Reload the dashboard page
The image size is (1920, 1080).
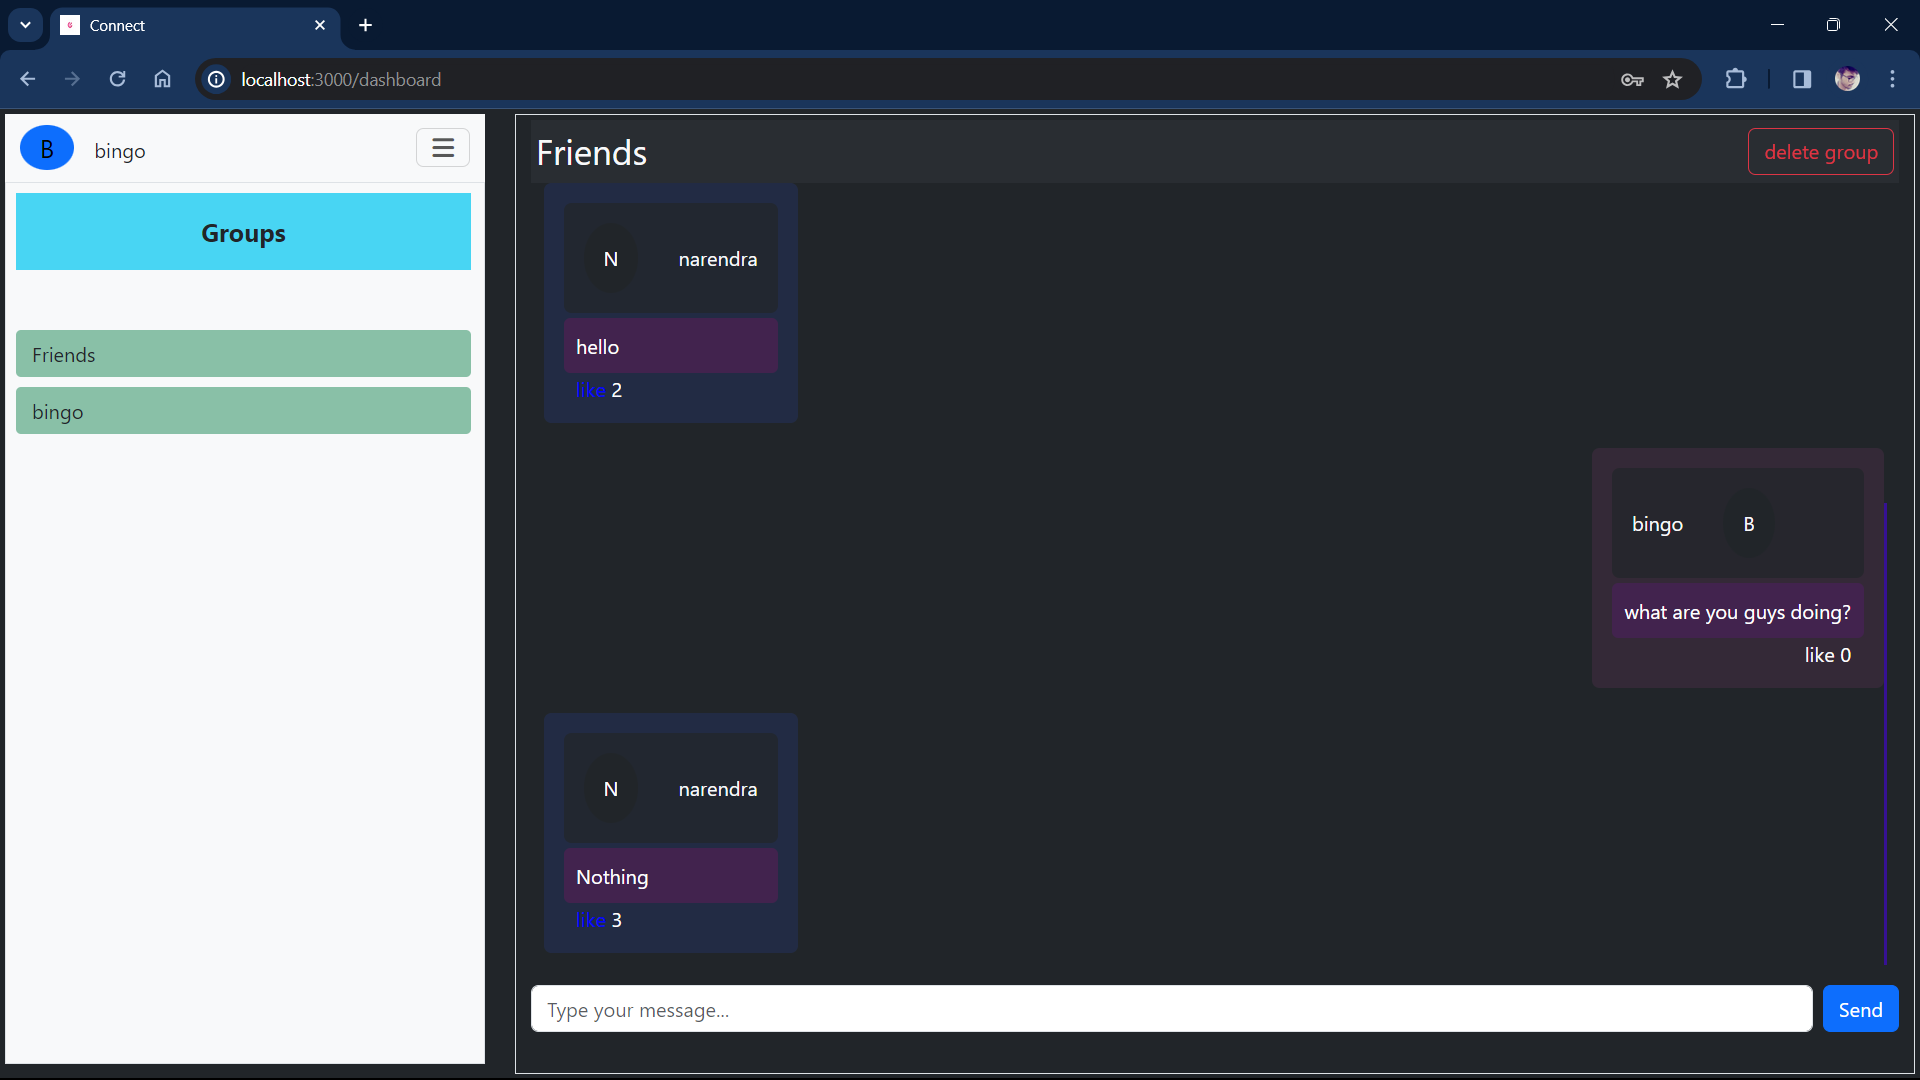point(117,79)
